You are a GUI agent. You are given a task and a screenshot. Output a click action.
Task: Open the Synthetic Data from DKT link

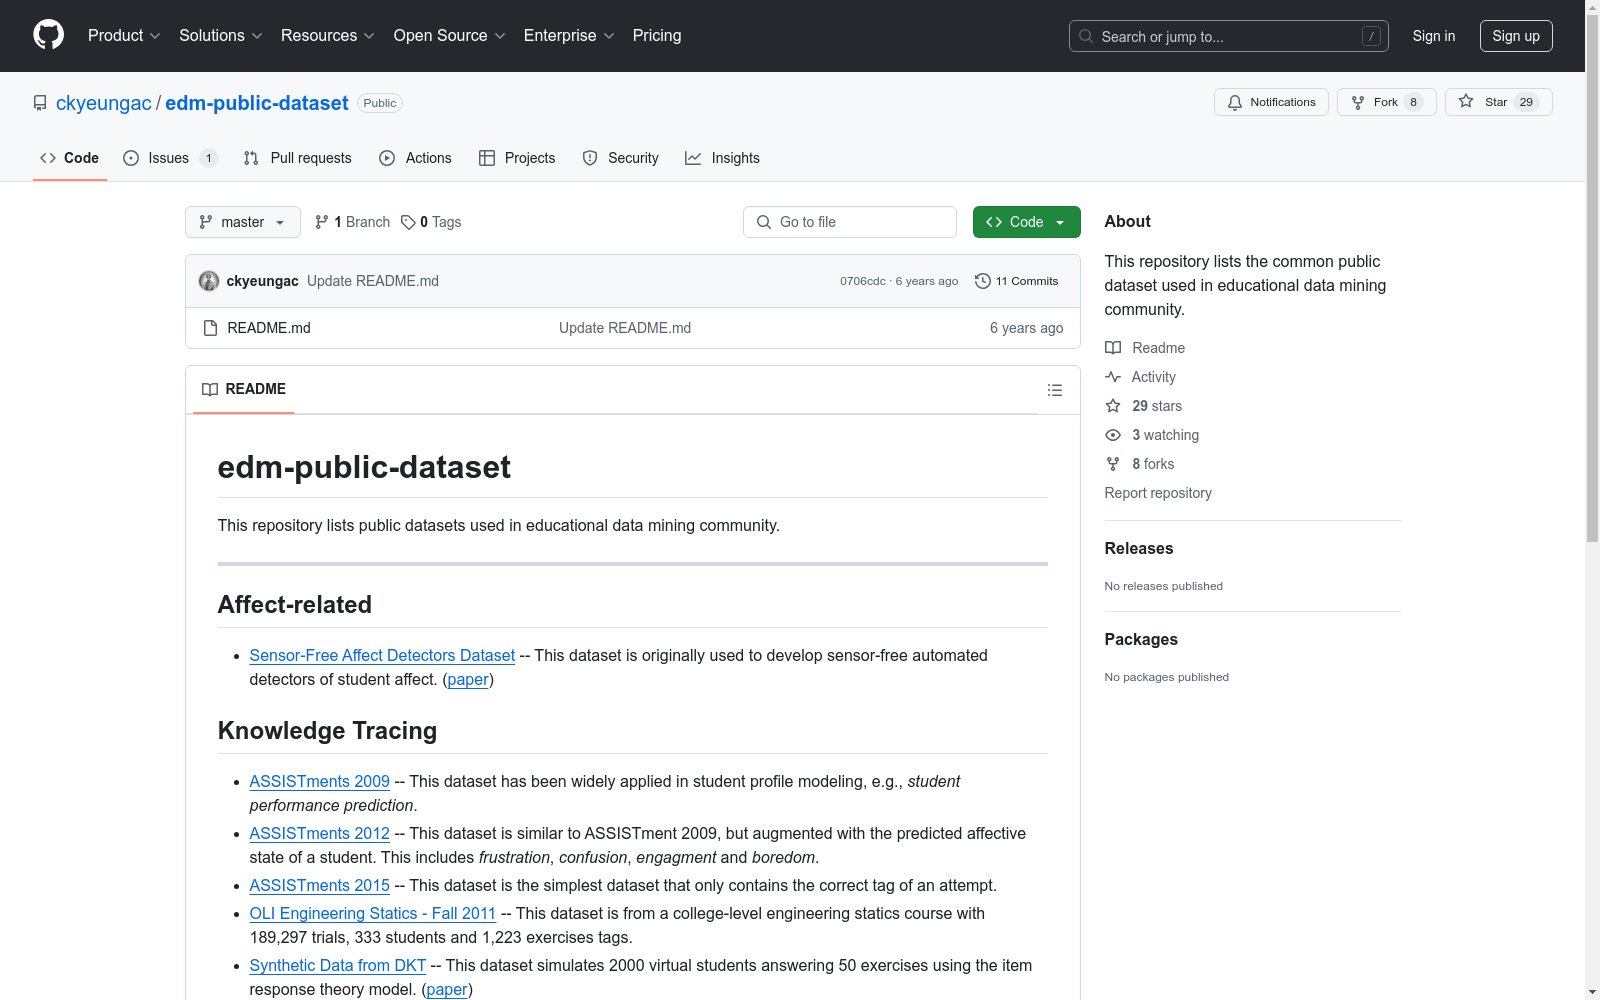tap(338, 965)
